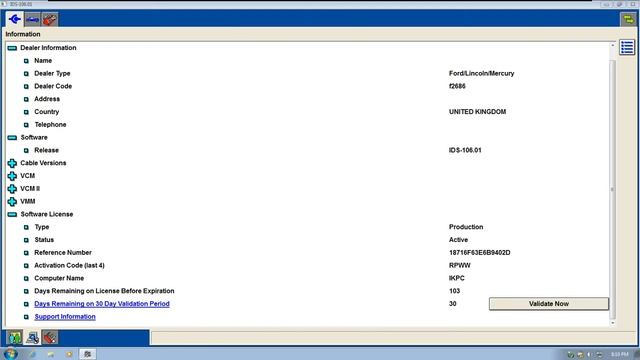The image size is (640, 360).
Task: Select the Computer Name row
Action: [x=307, y=278]
